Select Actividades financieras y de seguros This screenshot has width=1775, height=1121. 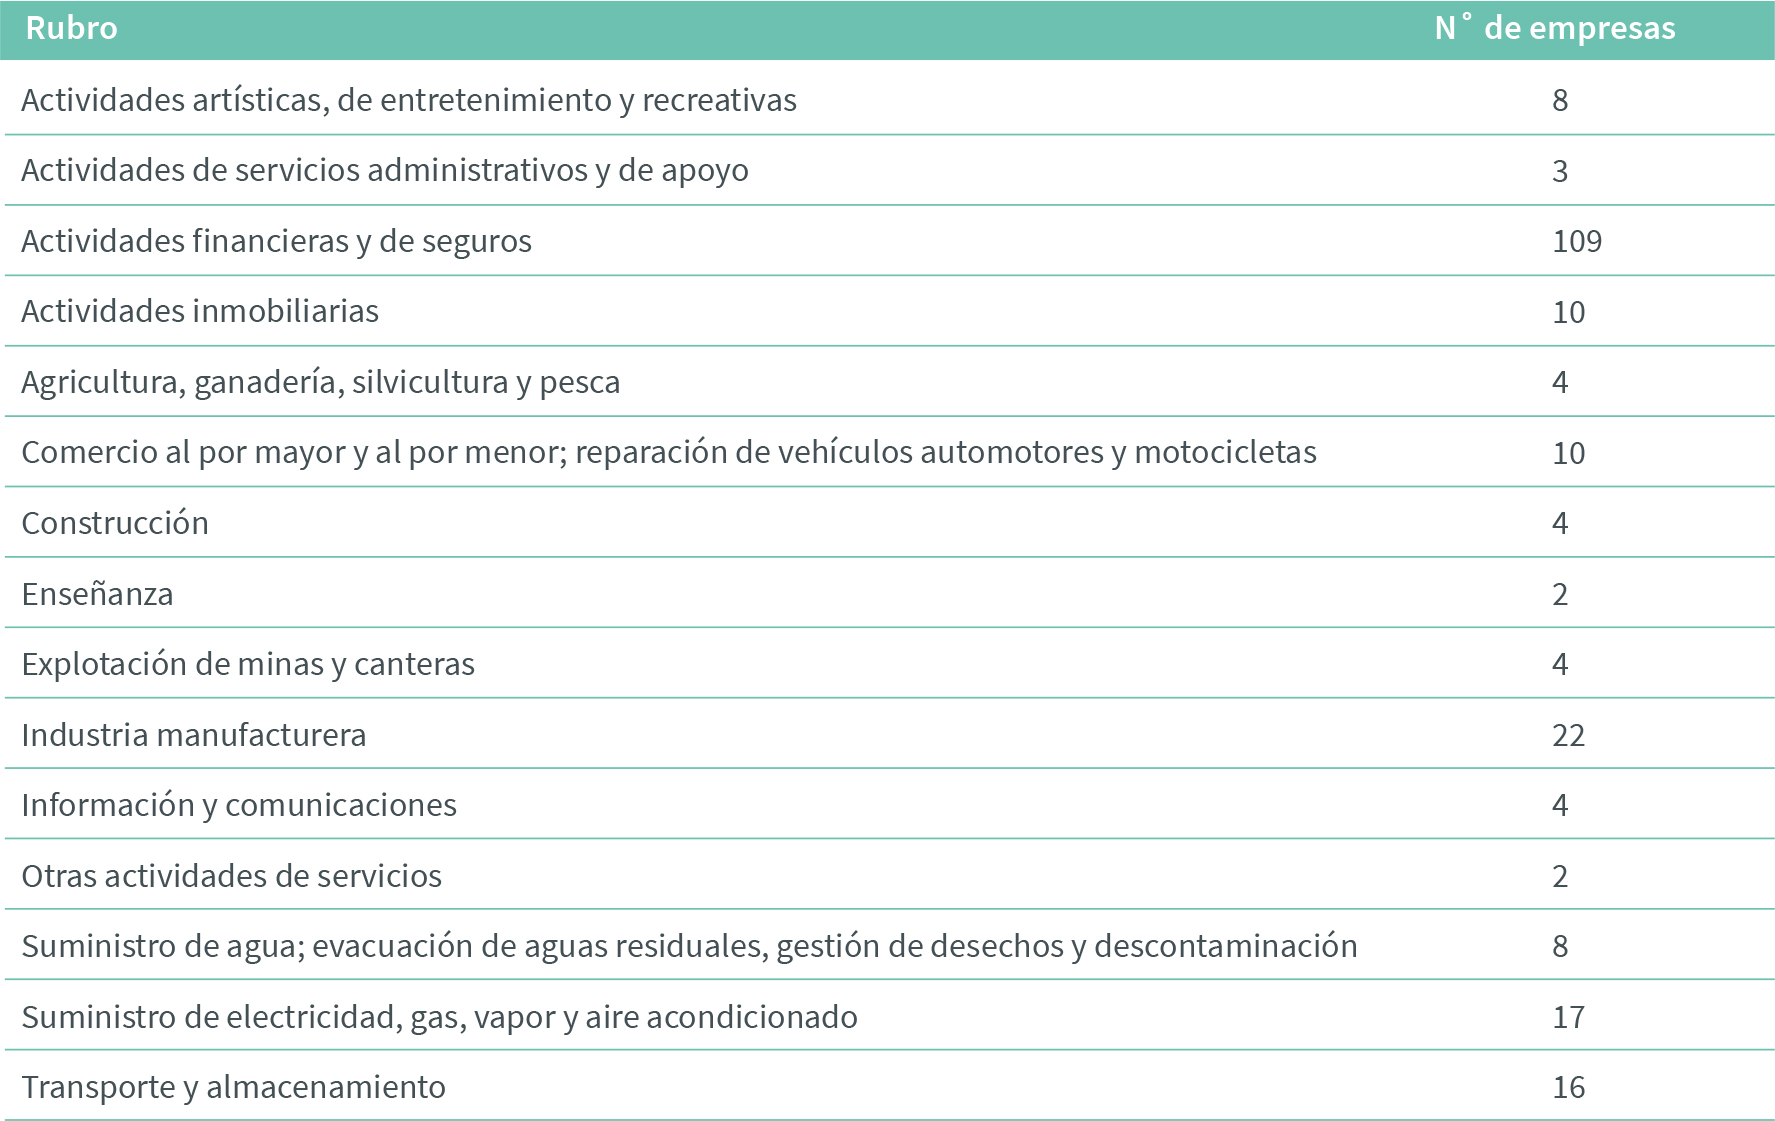(x=276, y=242)
